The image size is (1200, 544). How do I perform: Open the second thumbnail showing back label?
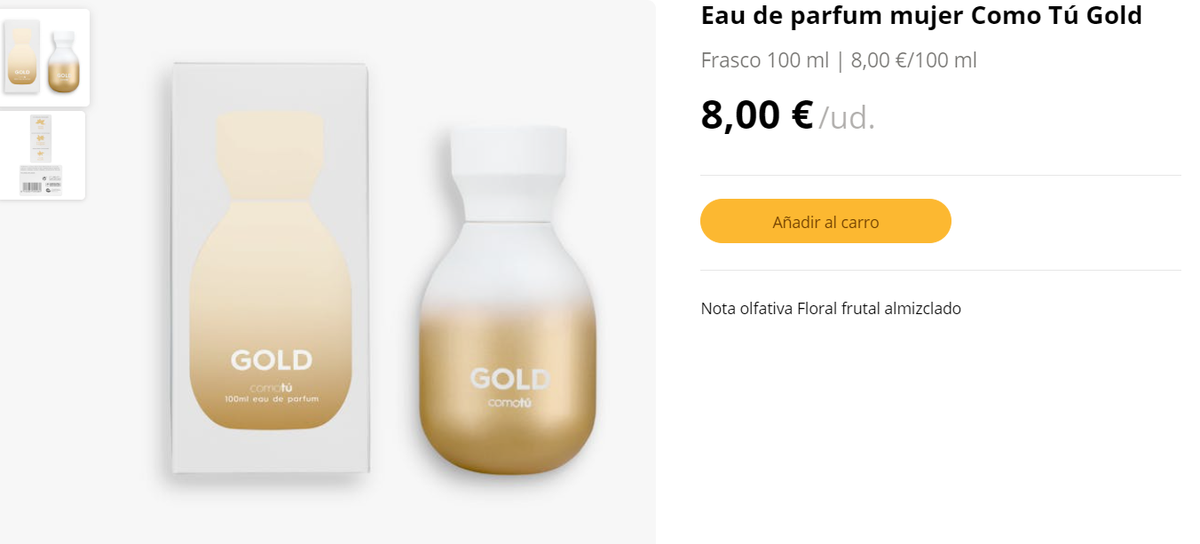click(x=42, y=155)
